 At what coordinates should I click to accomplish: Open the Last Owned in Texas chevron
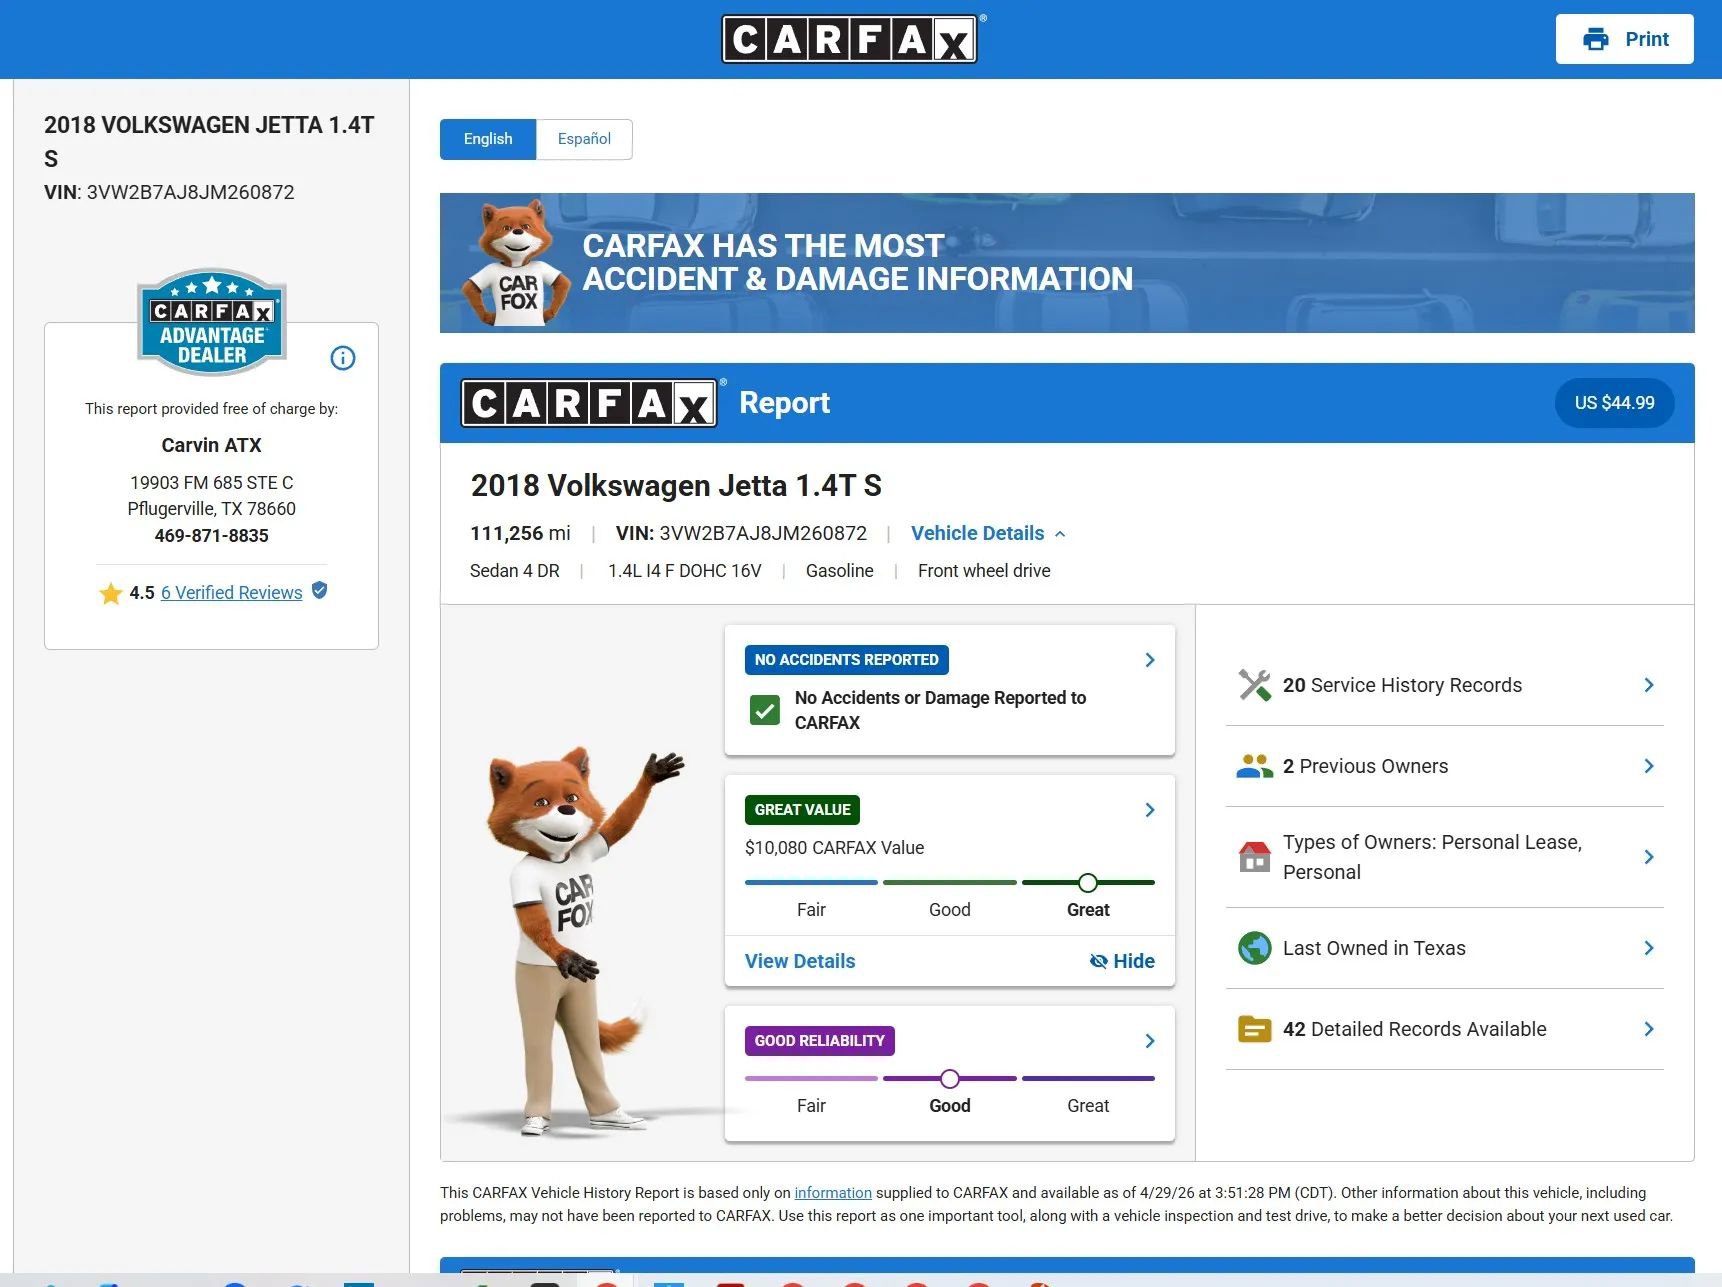[1649, 948]
